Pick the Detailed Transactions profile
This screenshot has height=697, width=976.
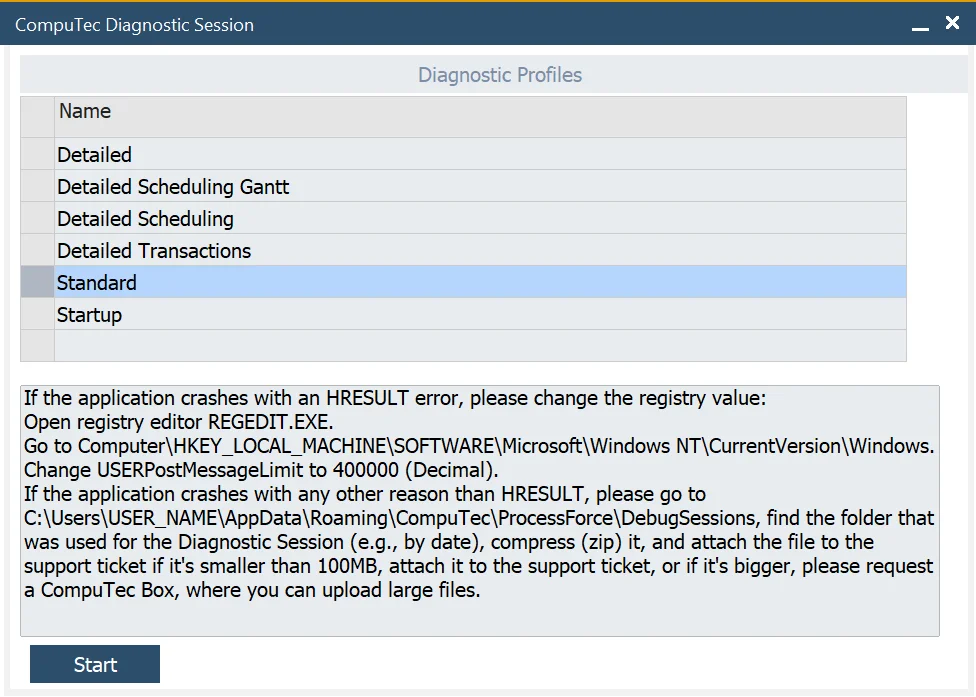click(x=154, y=251)
